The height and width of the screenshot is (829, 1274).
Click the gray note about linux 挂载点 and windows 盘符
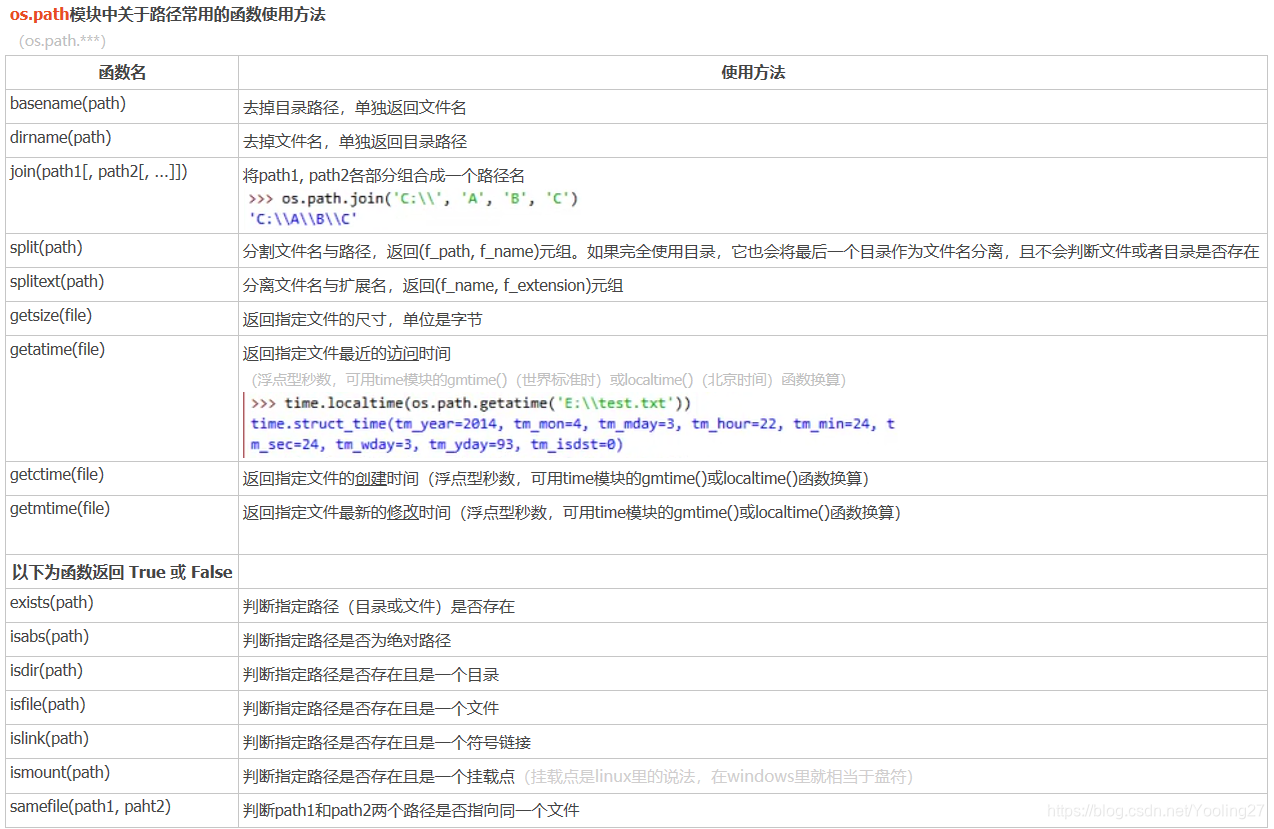point(718,776)
